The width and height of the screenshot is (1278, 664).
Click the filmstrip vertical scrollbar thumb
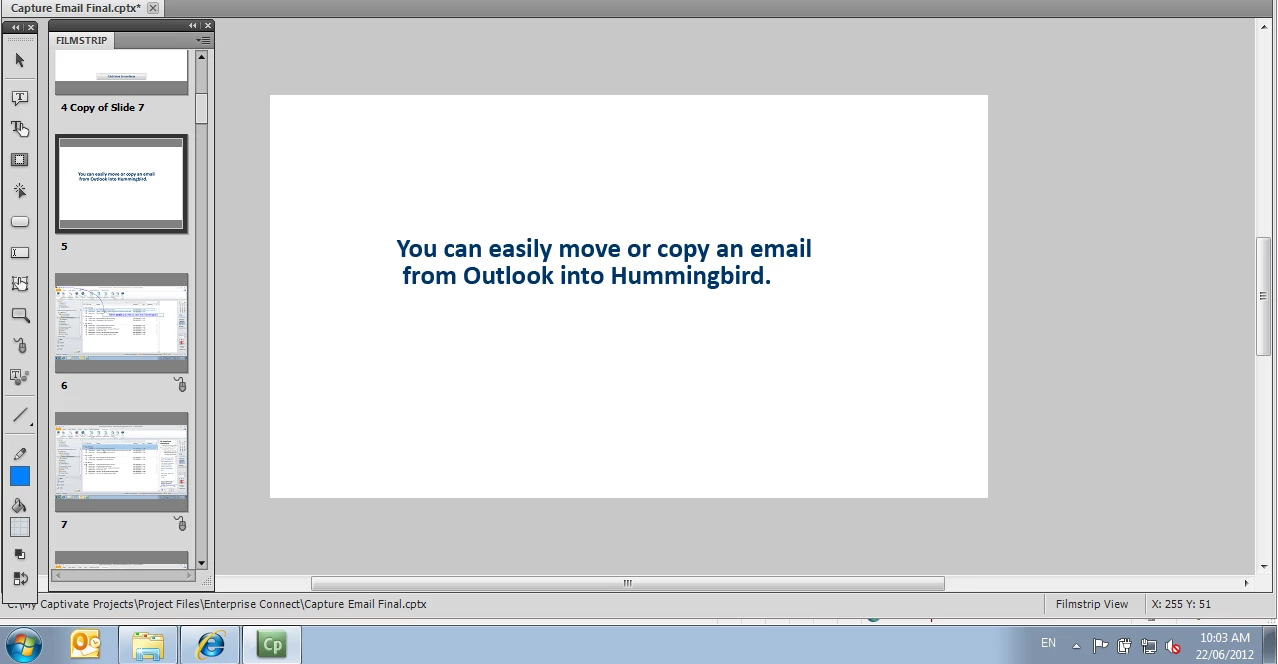(x=201, y=108)
